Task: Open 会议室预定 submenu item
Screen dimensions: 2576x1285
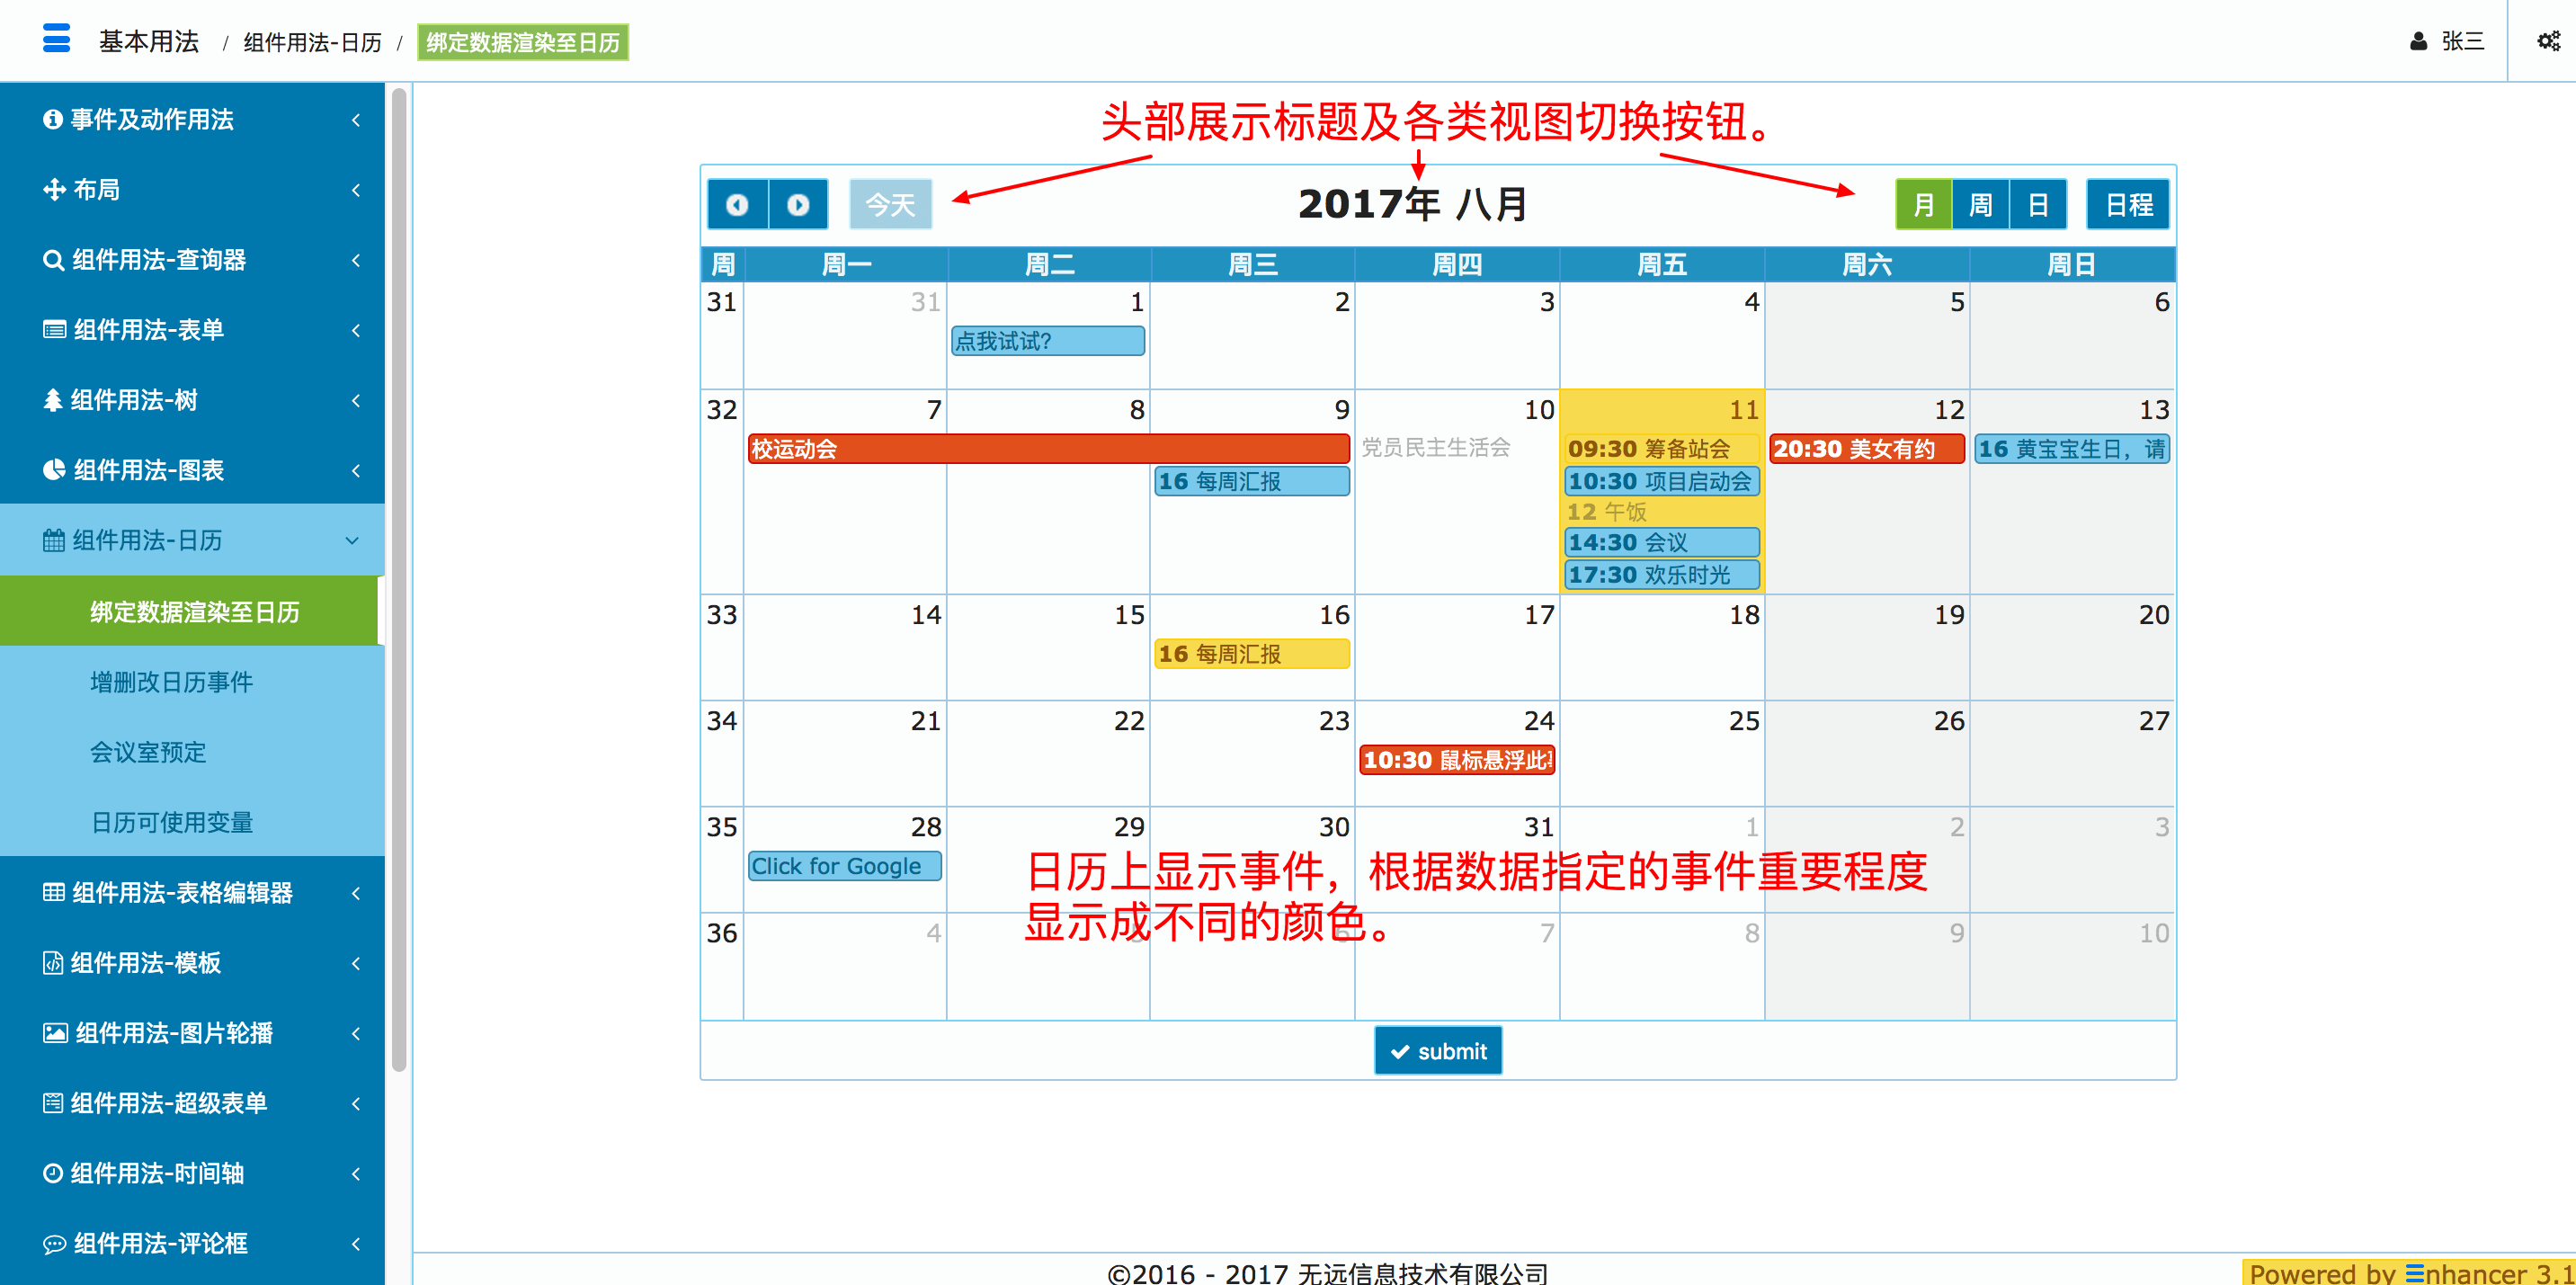Action: coord(148,752)
